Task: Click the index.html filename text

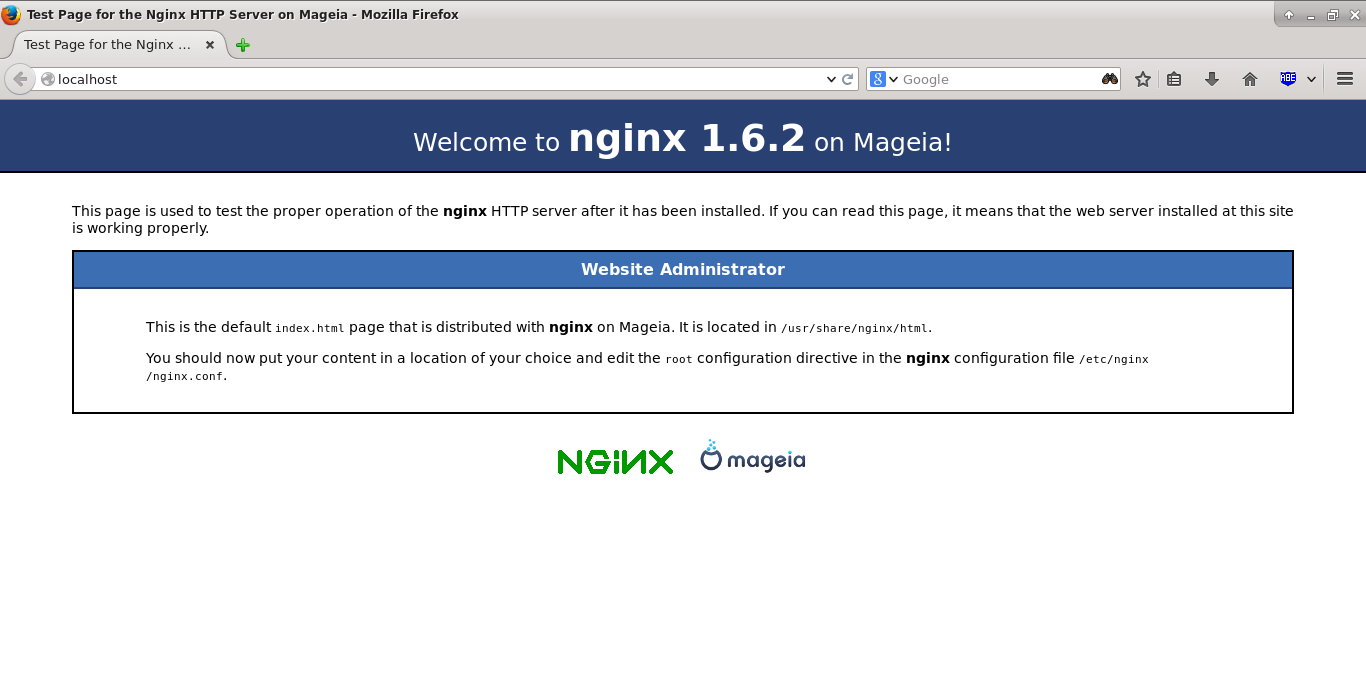Action: 310,328
